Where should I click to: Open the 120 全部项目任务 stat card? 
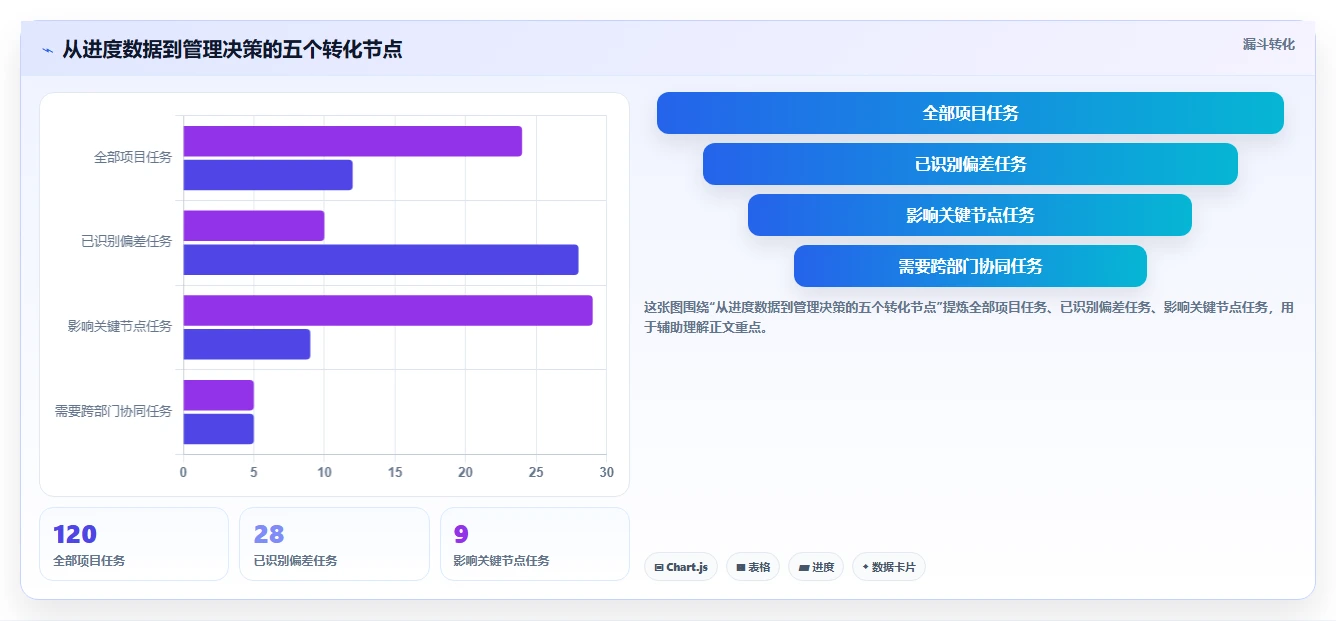pos(134,544)
